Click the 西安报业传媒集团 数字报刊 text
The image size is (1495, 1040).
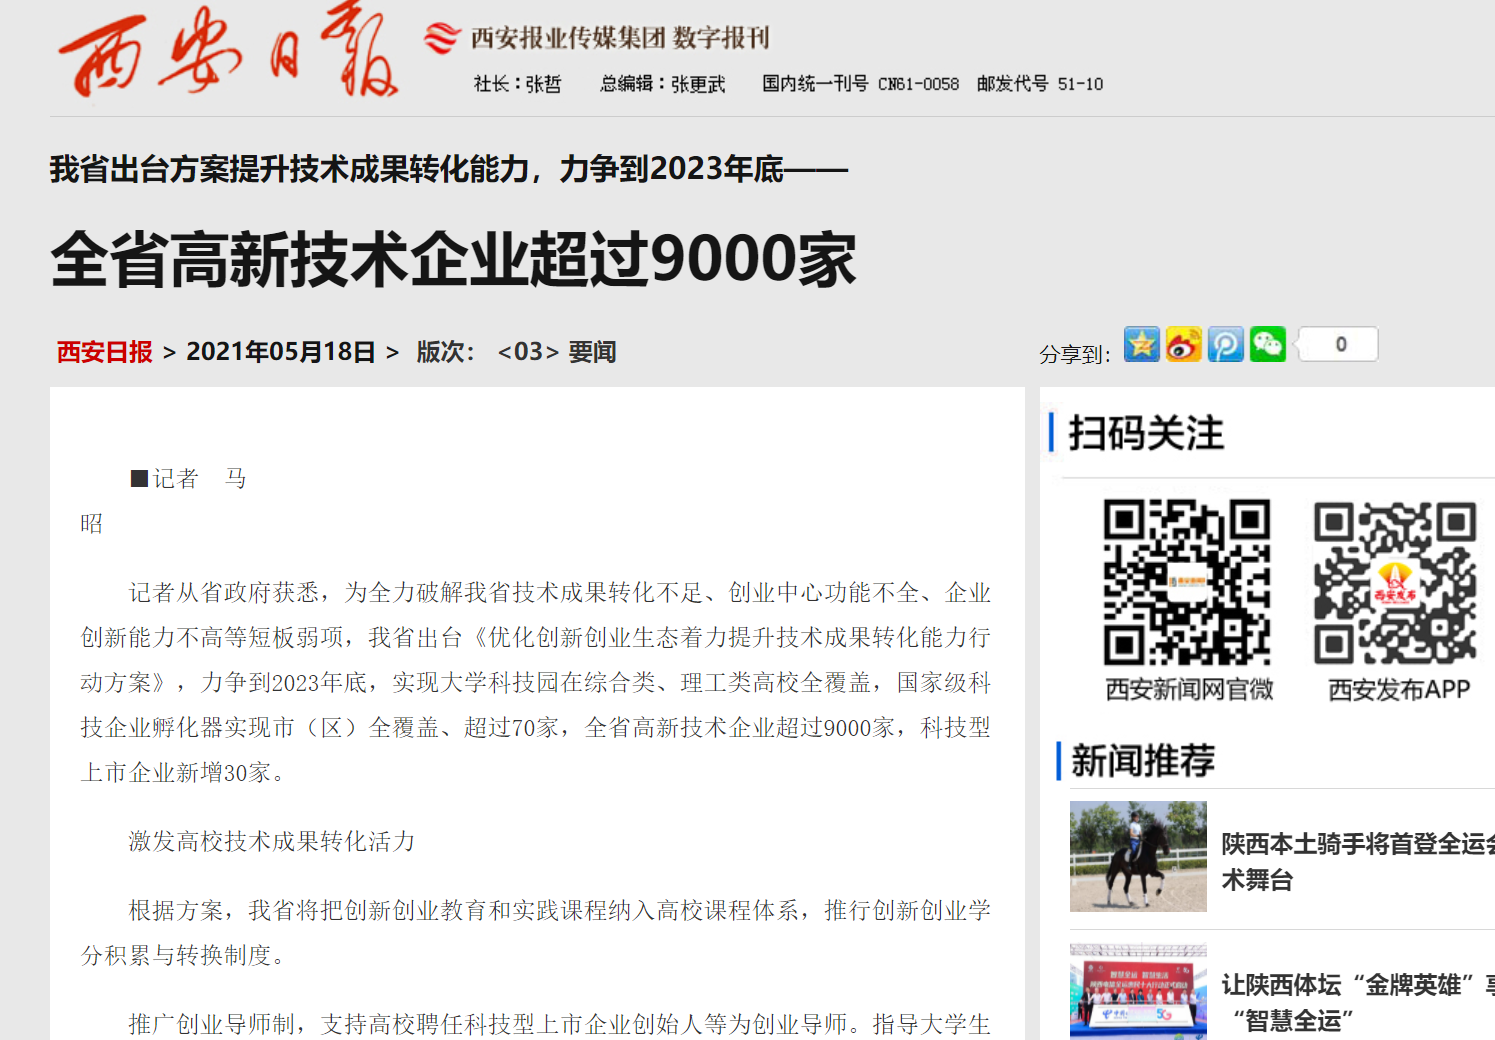620,38
